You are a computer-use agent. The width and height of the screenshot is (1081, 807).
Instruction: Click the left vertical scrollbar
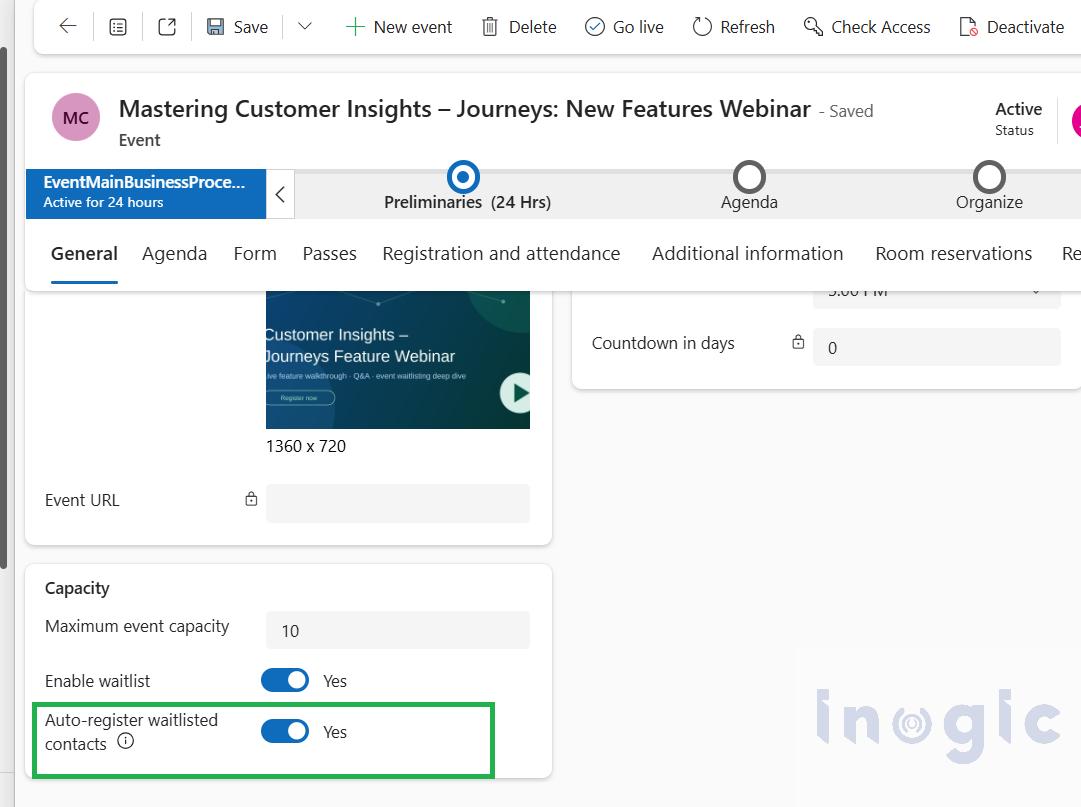(x=3, y=307)
